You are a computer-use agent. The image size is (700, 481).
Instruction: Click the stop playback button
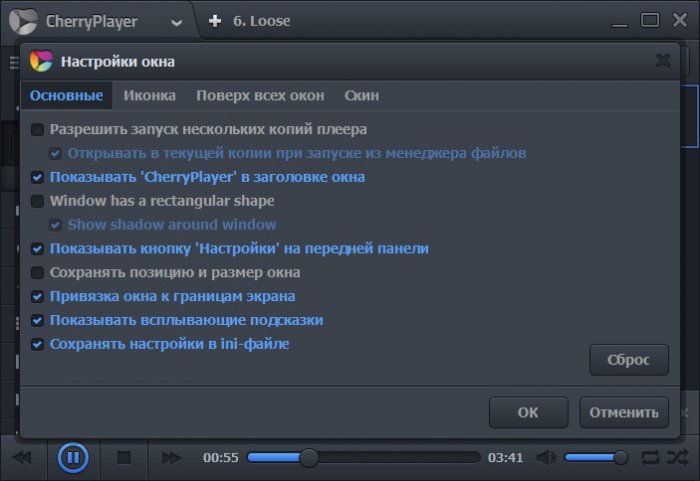click(124, 458)
